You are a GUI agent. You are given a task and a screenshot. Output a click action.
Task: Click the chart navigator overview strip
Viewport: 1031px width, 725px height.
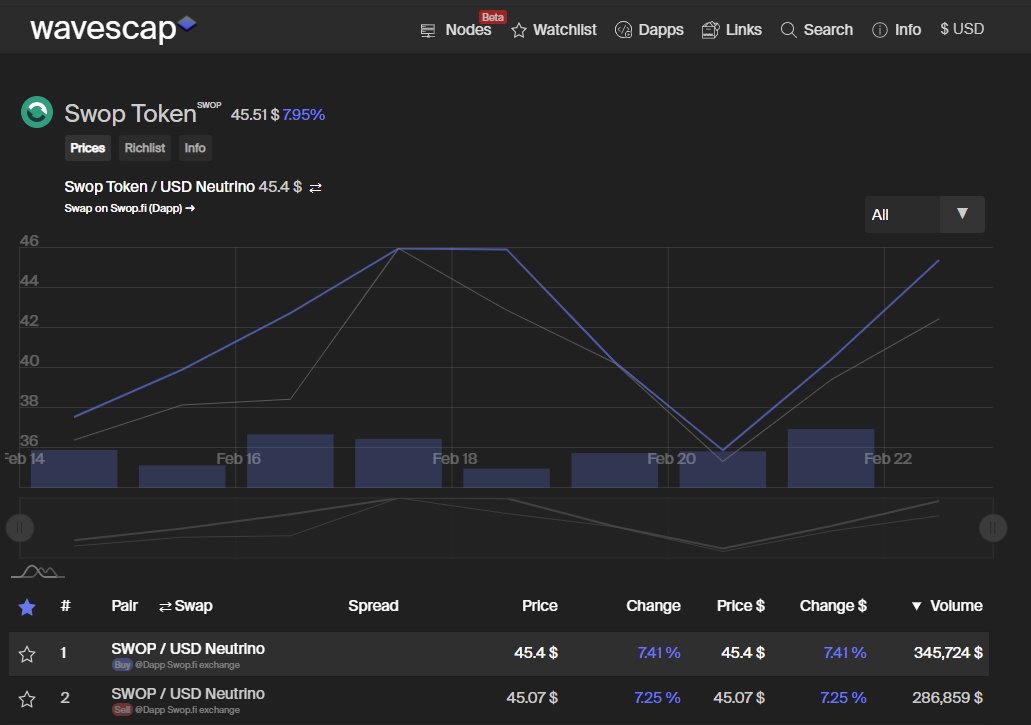point(506,528)
